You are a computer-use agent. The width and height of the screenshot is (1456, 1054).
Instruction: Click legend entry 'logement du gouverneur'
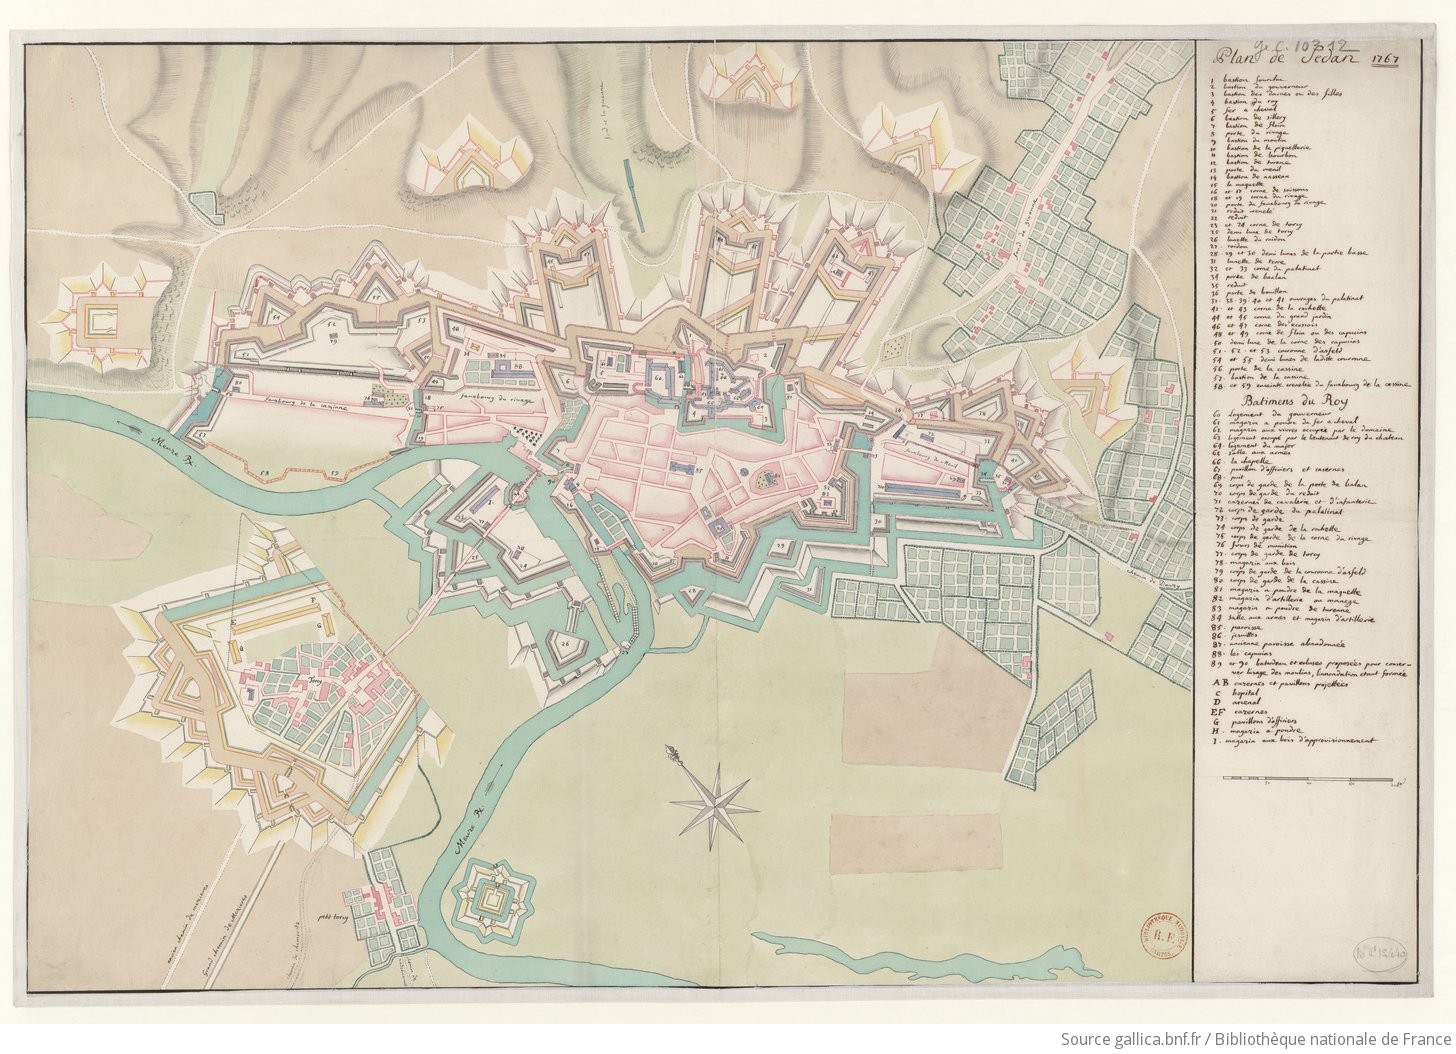tap(1279, 415)
